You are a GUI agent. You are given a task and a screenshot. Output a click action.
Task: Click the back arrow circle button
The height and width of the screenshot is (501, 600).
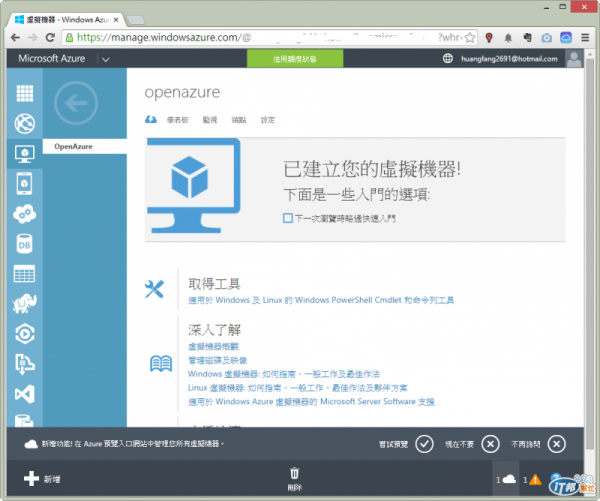tap(76, 103)
